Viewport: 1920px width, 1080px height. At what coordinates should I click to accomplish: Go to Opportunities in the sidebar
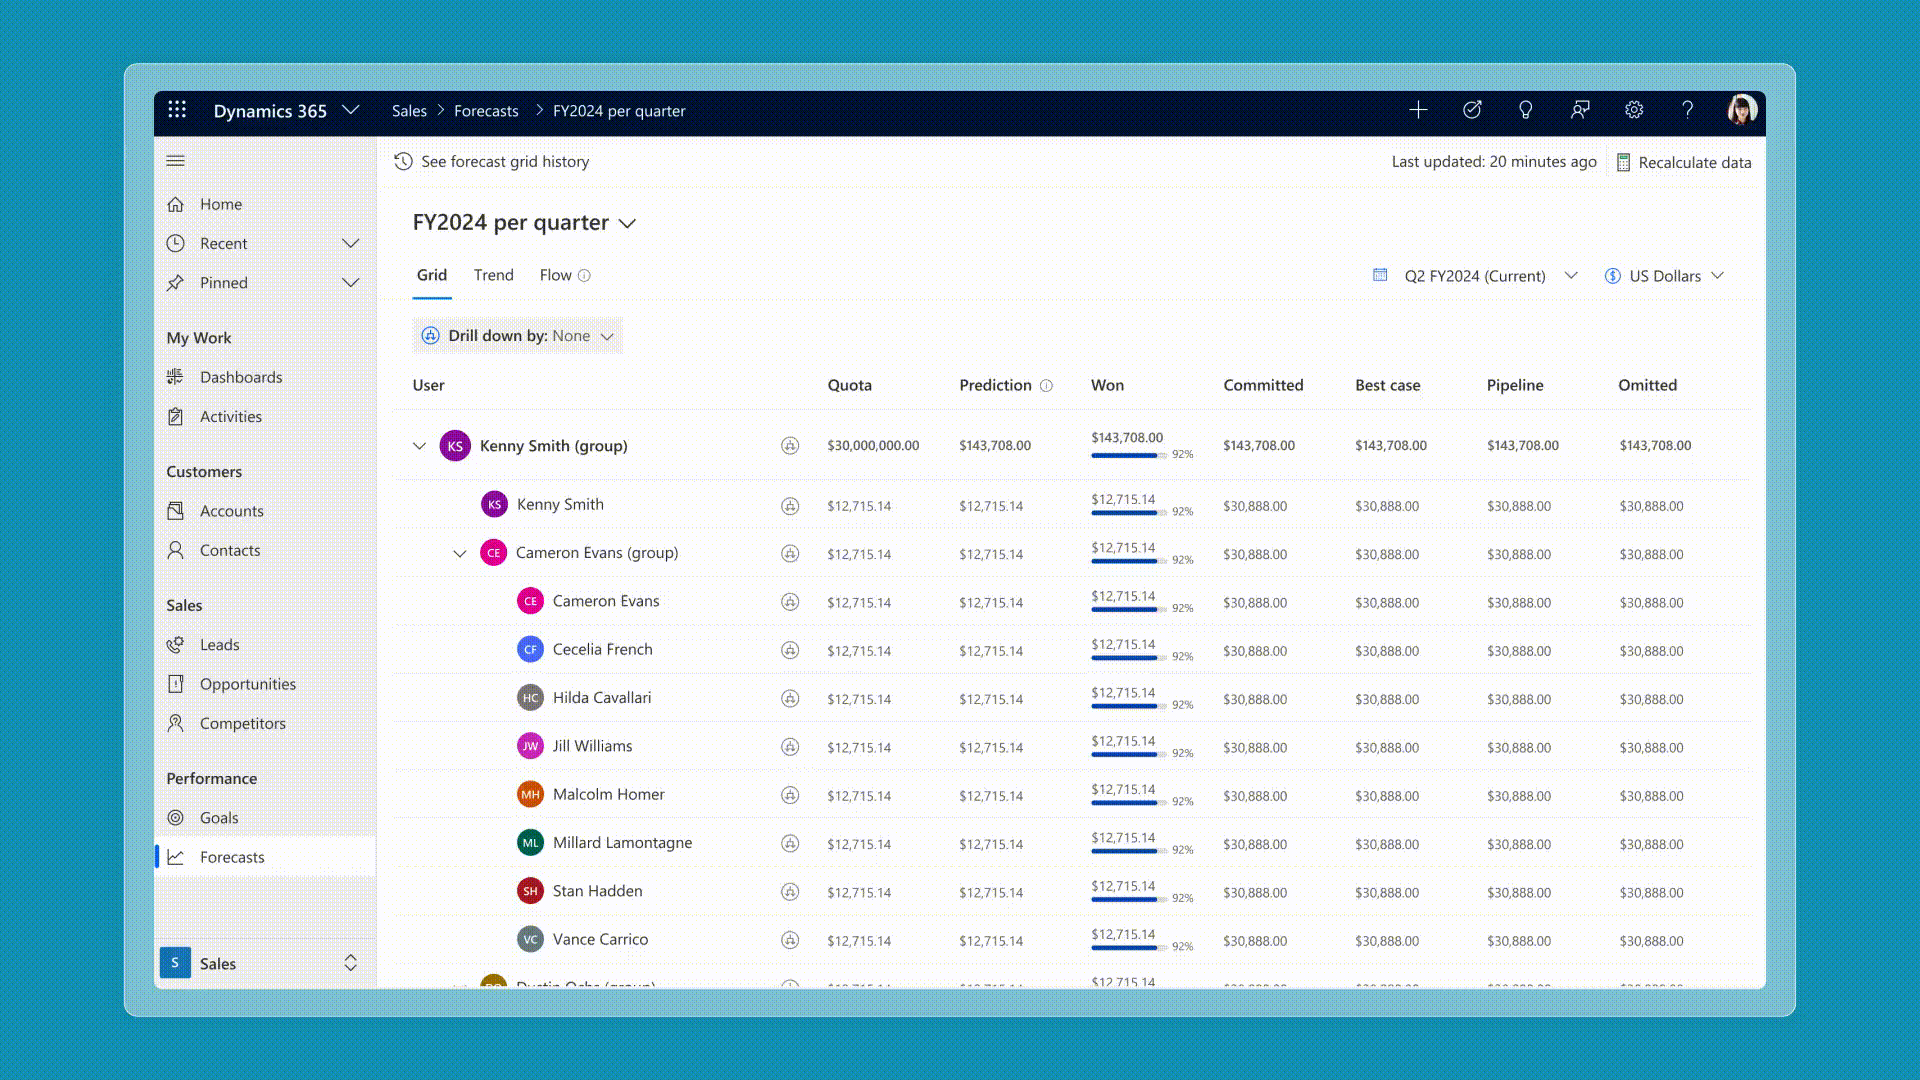point(247,684)
